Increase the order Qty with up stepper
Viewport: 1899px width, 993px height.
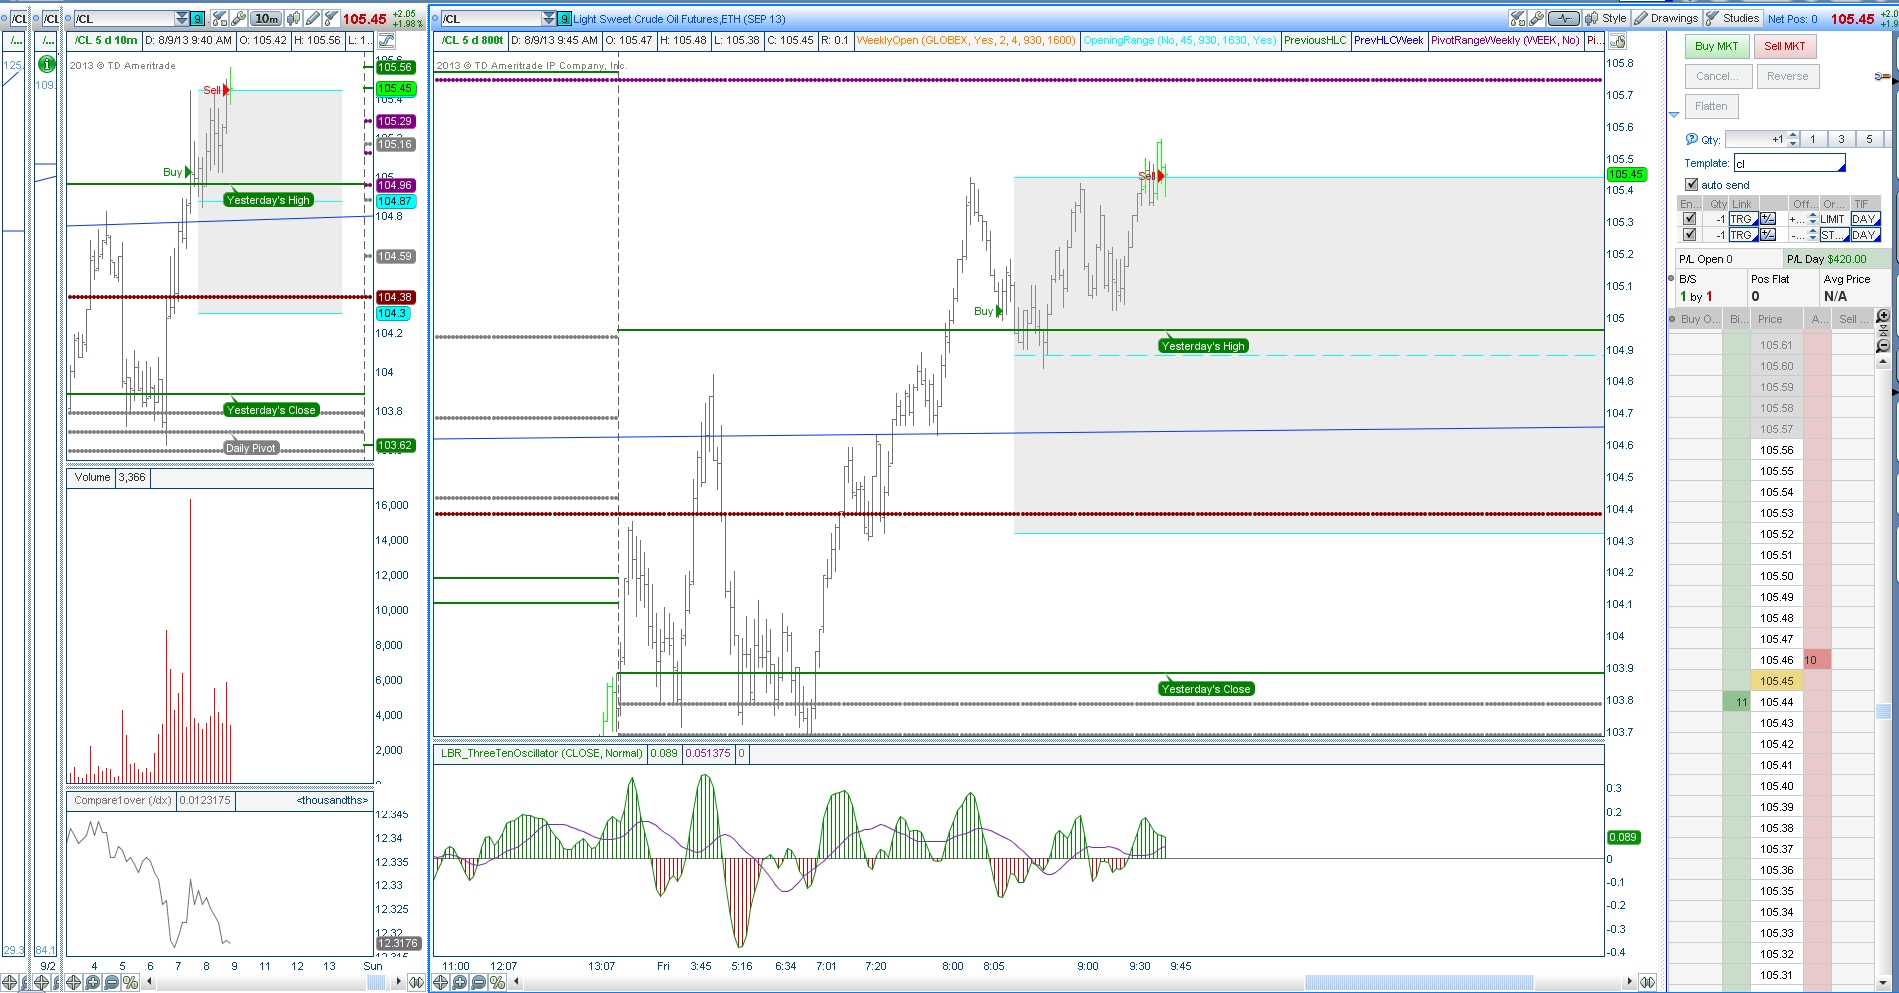(1794, 136)
